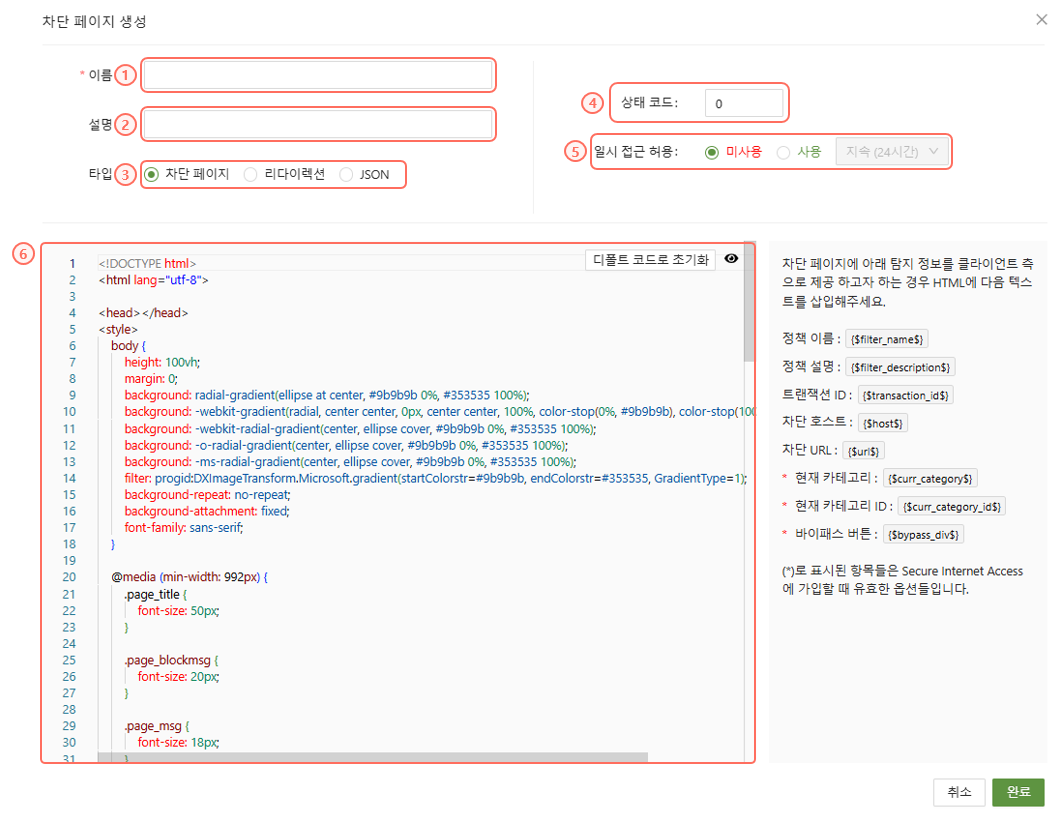Select the 리다이렉션 type radio button
Viewport: 1054px width, 815px height.
[251, 174]
